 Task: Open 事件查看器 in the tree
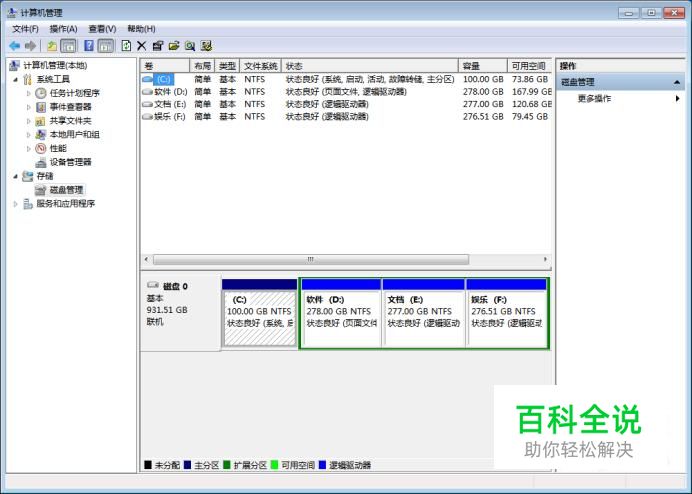(x=70, y=107)
